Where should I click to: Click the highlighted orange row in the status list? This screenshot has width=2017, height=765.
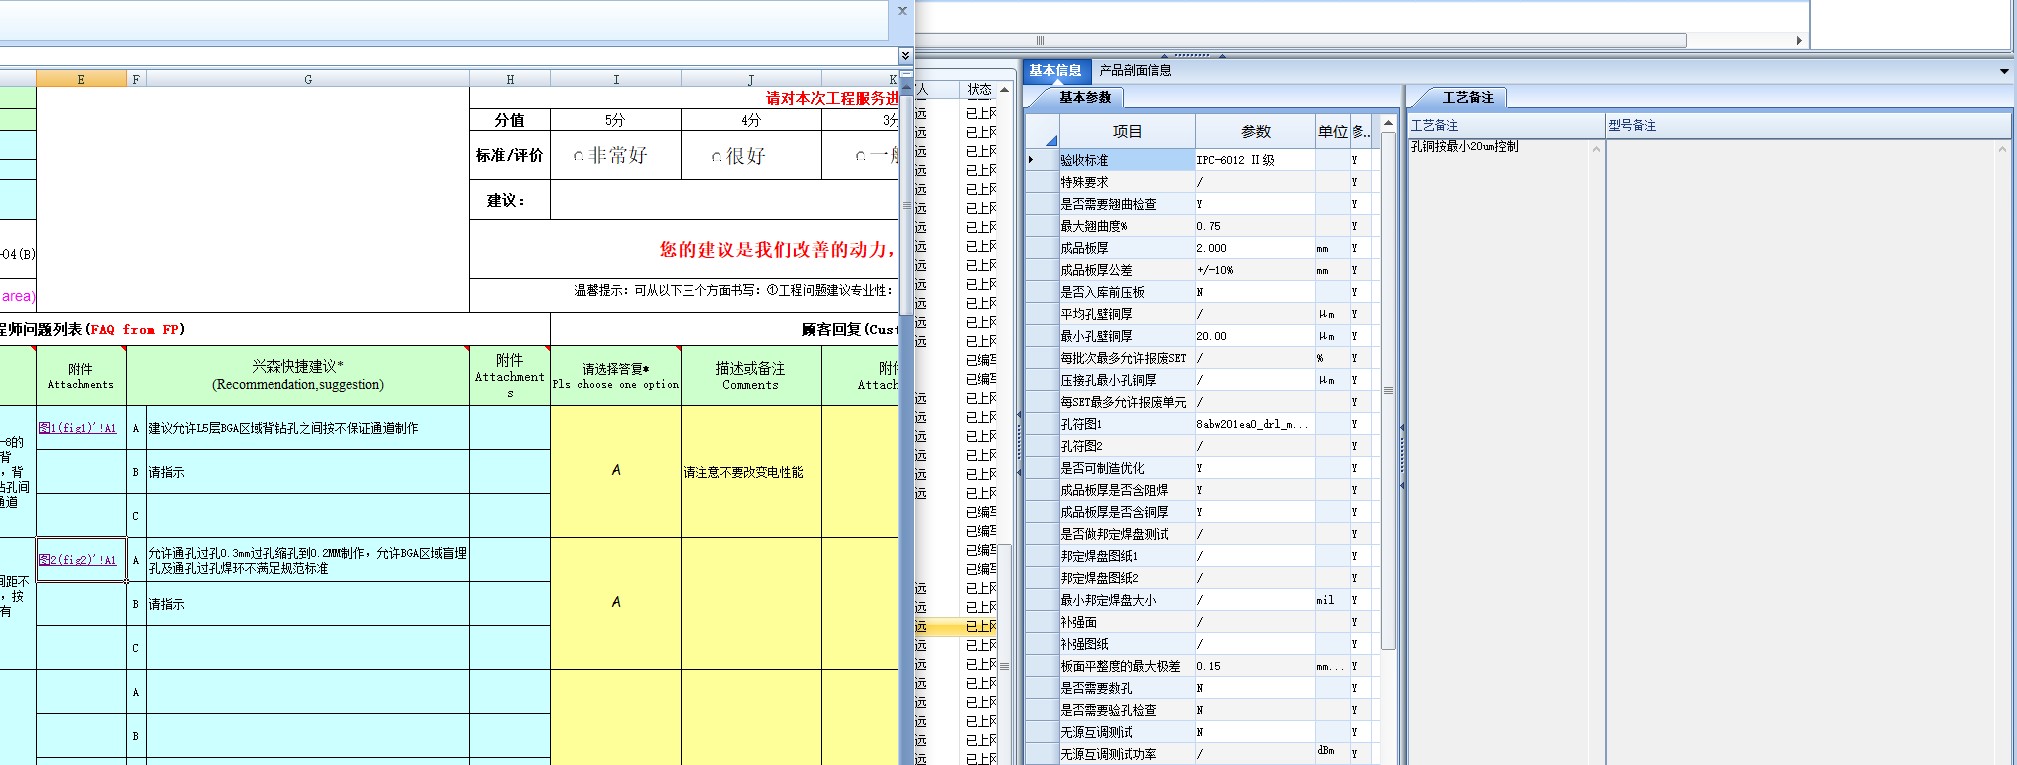pos(956,627)
